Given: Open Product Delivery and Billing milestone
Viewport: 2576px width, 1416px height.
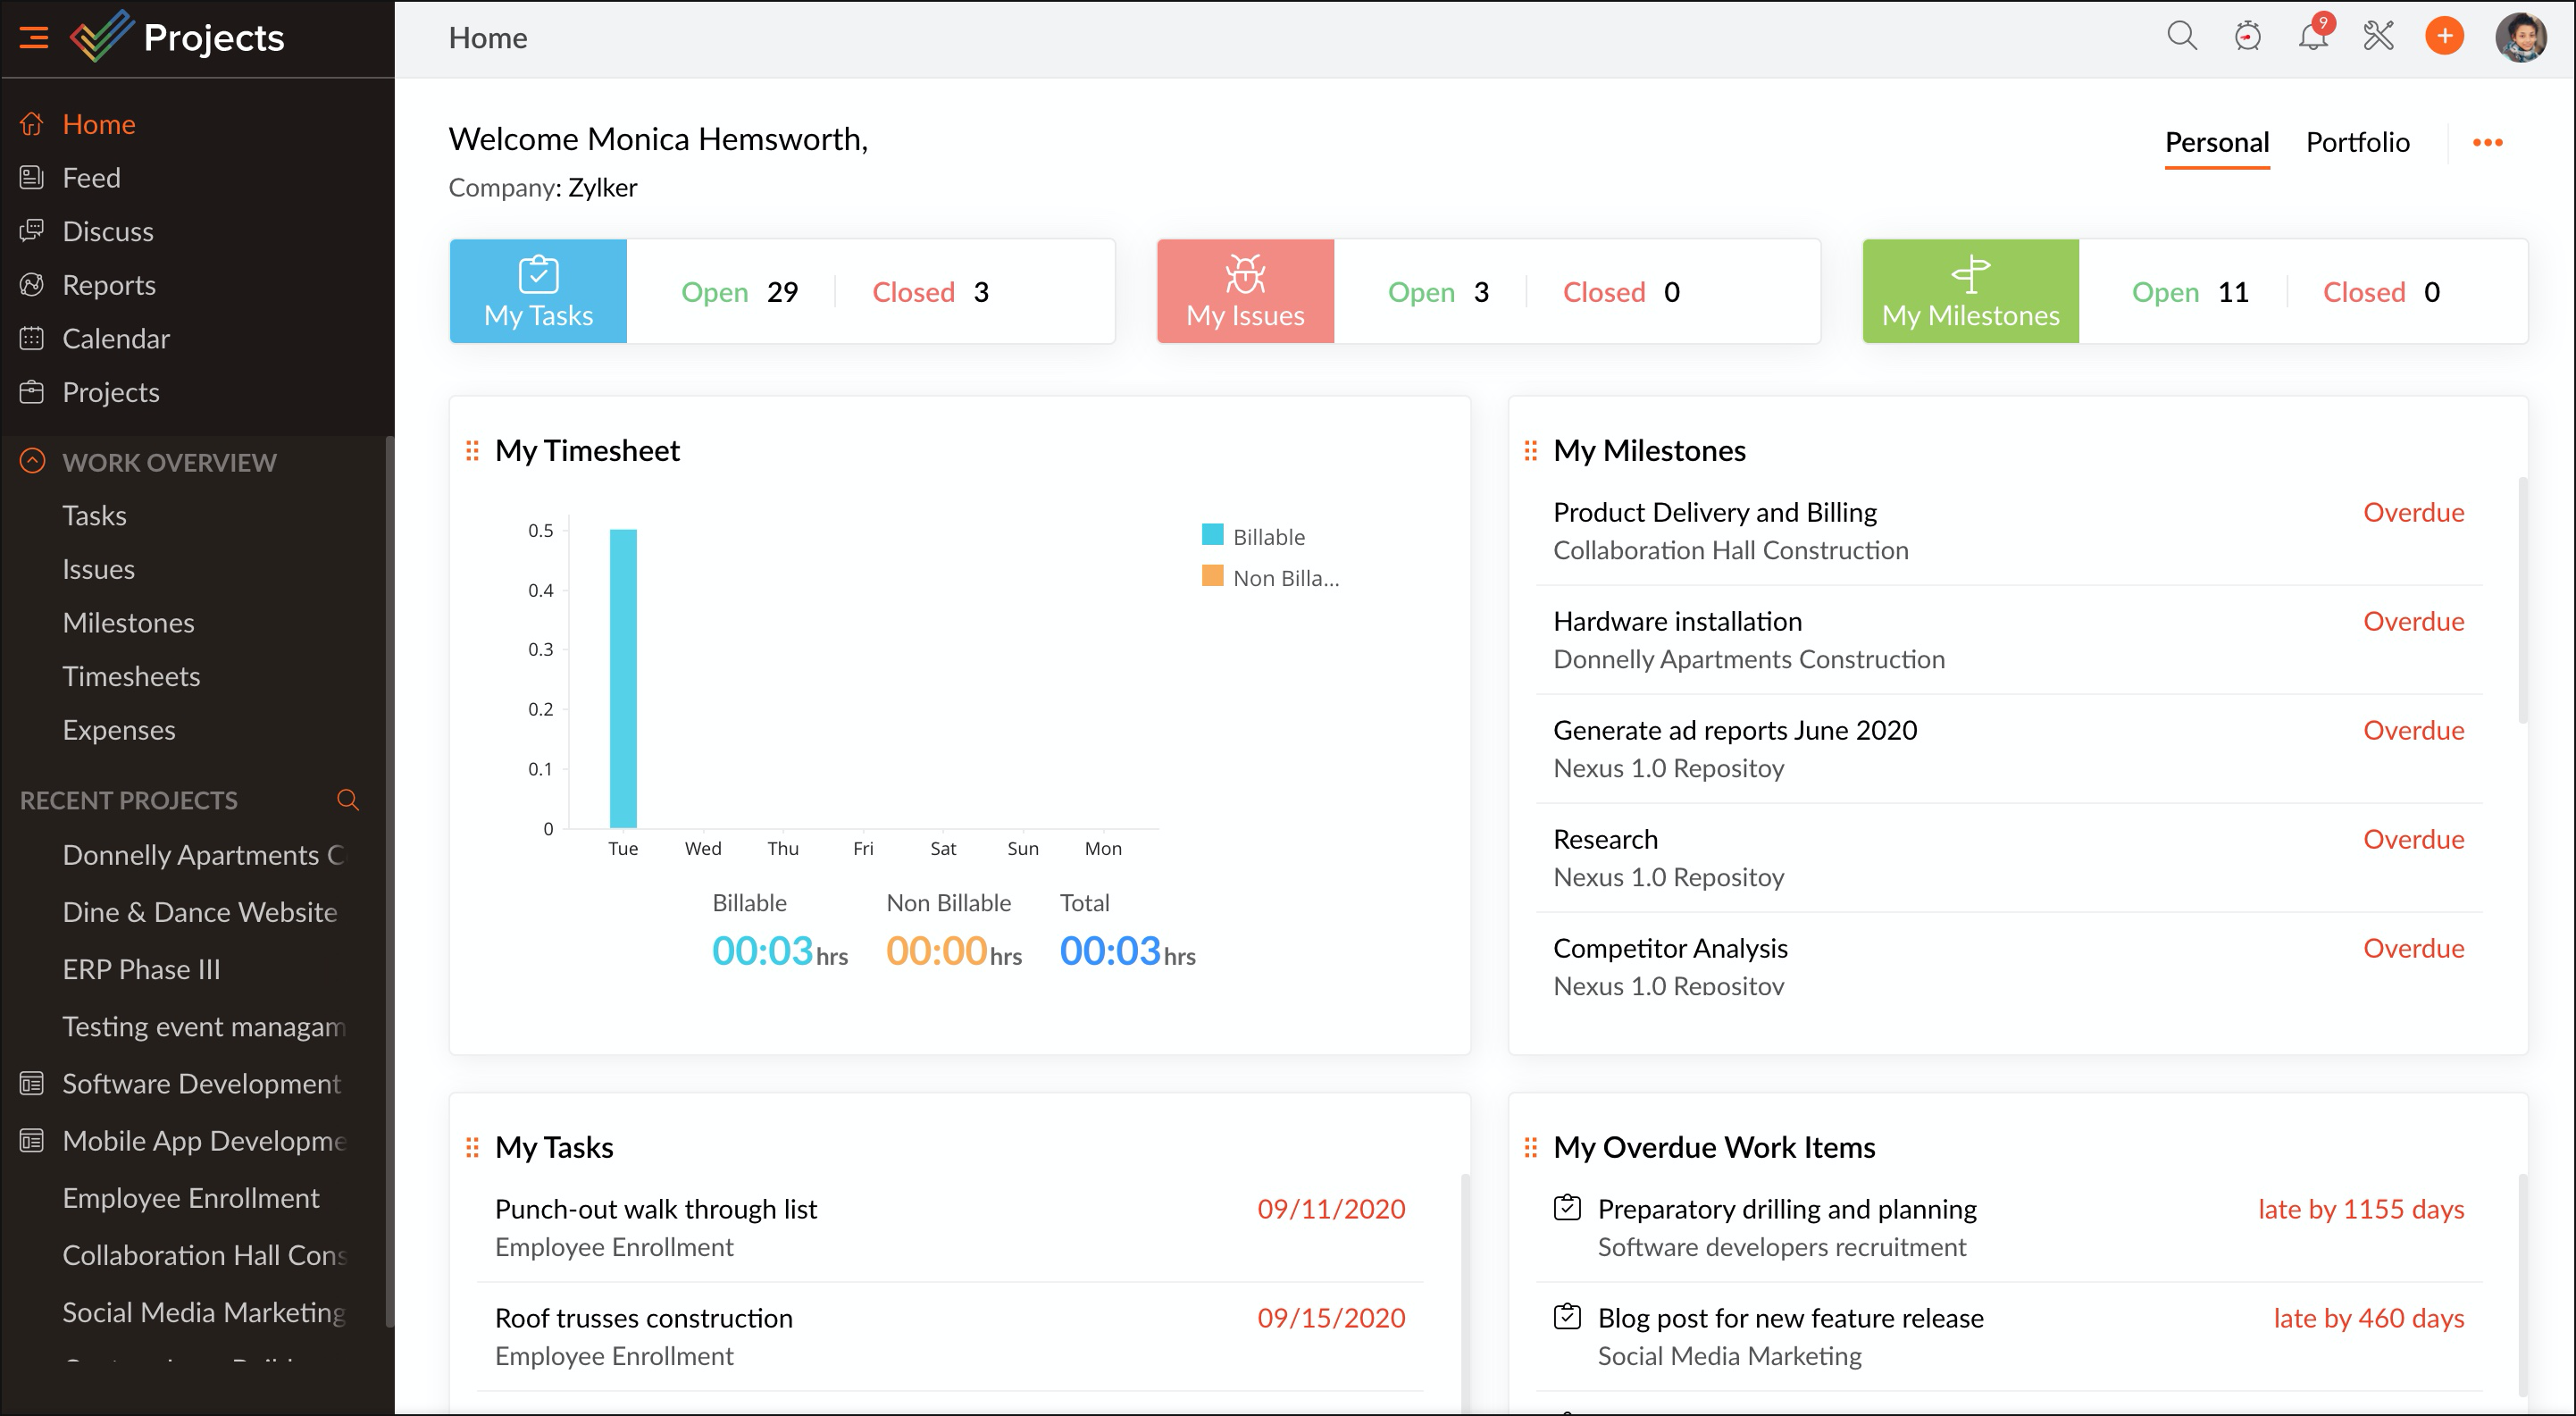Looking at the screenshot, I should click(1714, 512).
